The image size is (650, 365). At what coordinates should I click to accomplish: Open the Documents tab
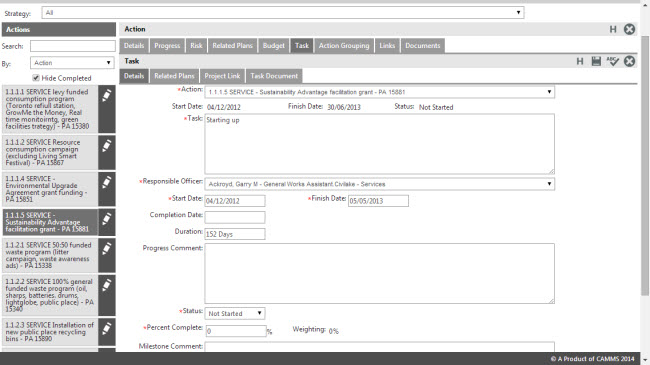click(422, 46)
